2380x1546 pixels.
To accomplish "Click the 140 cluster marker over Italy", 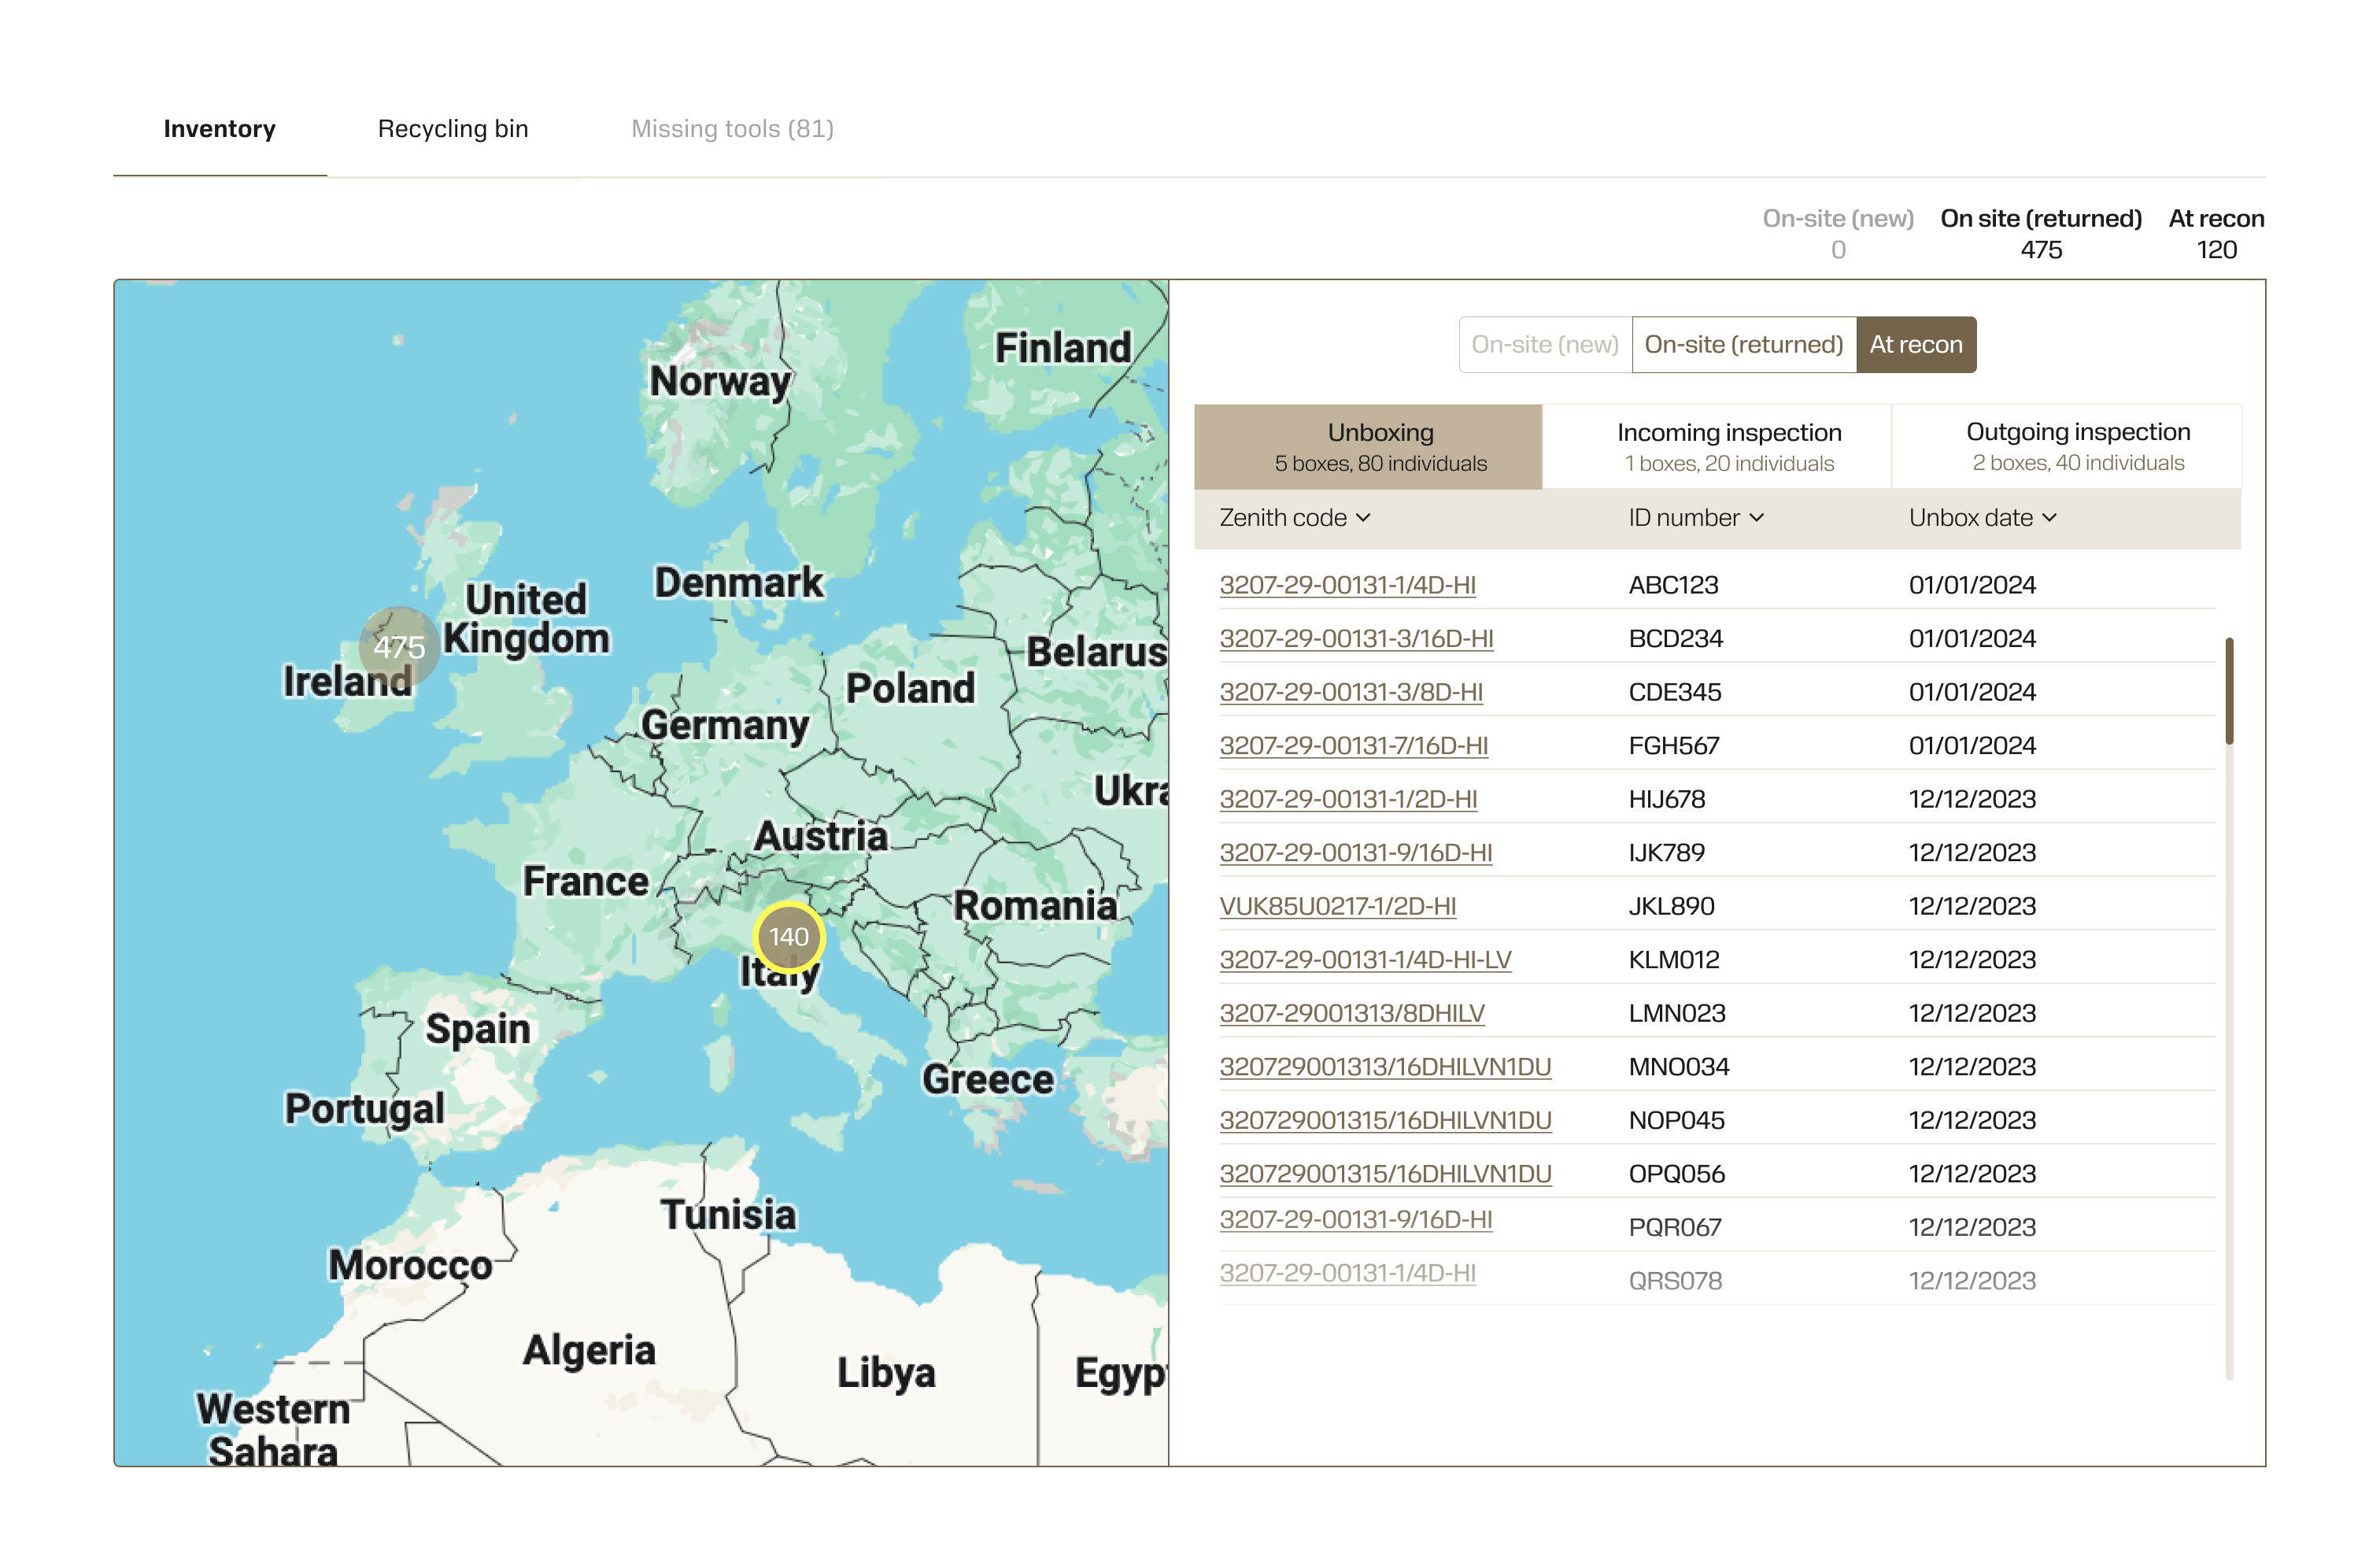I will (x=788, y=937).
